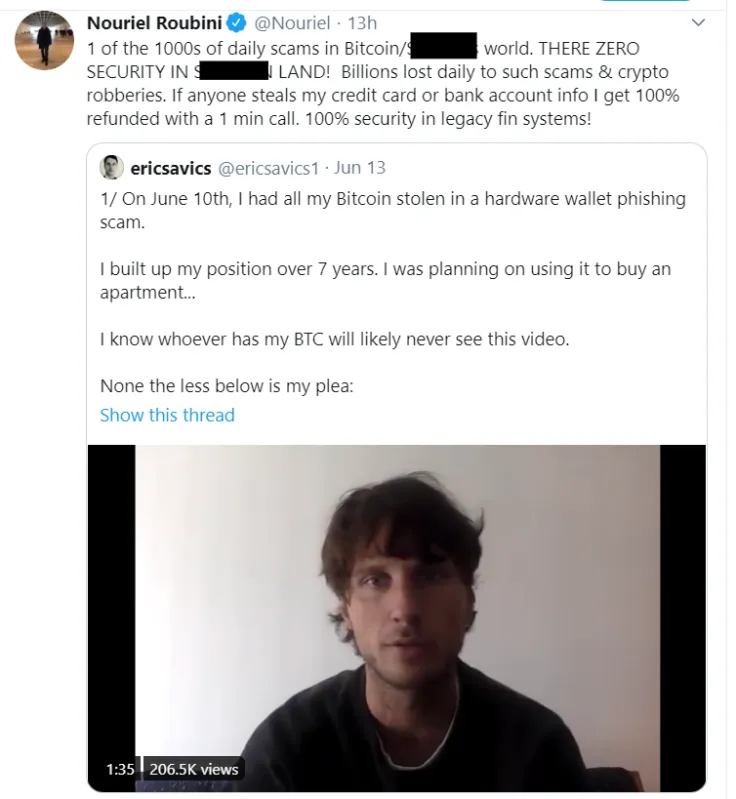736x799 pixels.
Task: Click the line starting '1/ On June 10th'
Action: click(392, 198)
